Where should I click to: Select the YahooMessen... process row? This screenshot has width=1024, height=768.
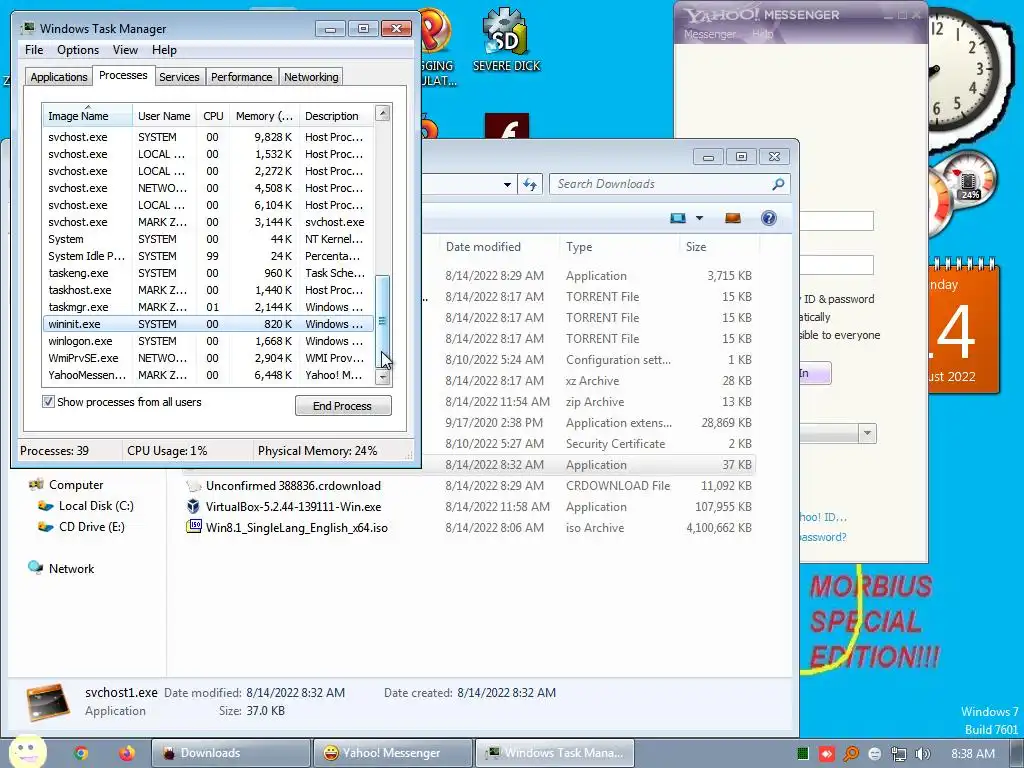[x=208, y=376]
